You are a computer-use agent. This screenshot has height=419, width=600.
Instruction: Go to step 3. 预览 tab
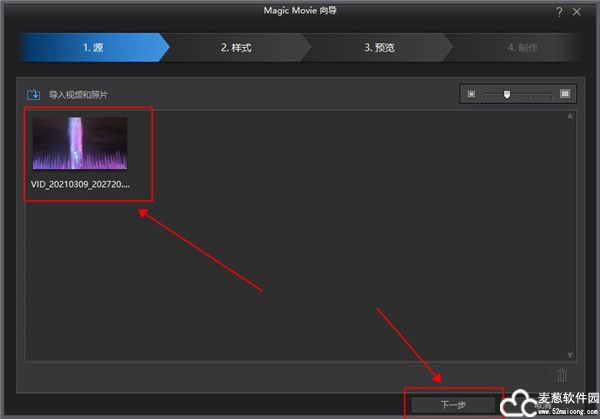tap(379, 47)
